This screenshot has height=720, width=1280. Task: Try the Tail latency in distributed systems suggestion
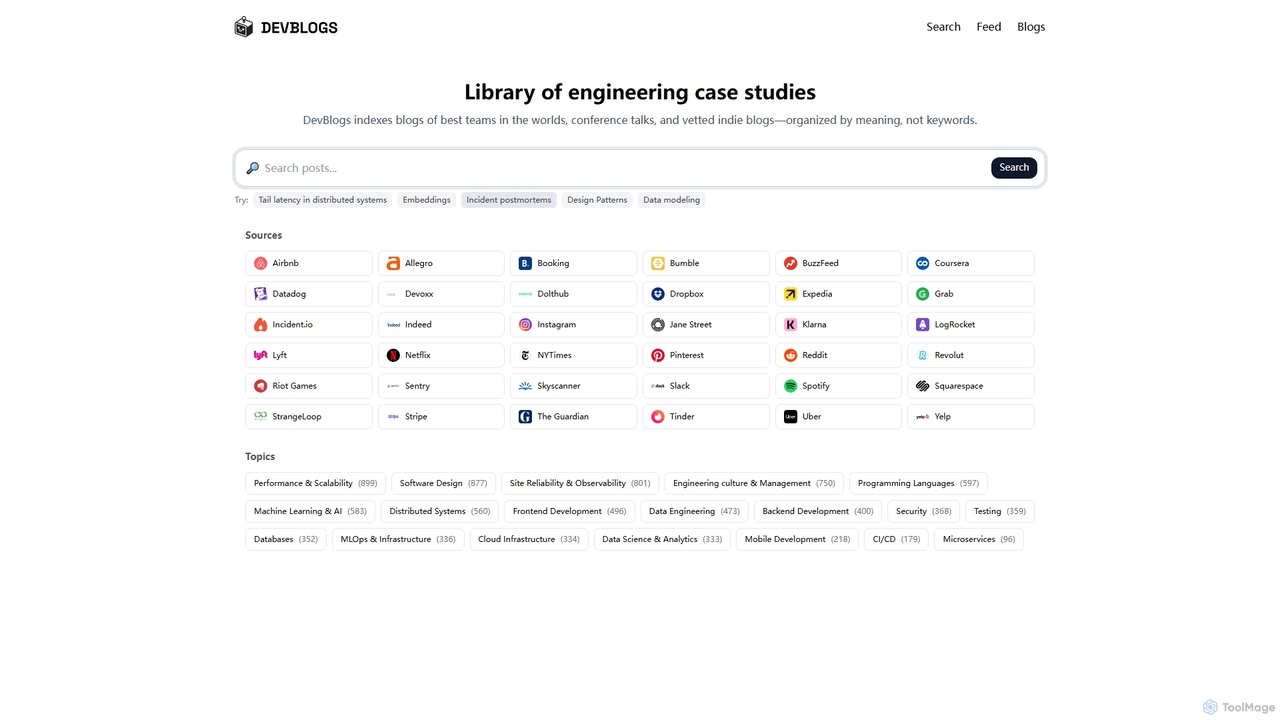[323, 200]
